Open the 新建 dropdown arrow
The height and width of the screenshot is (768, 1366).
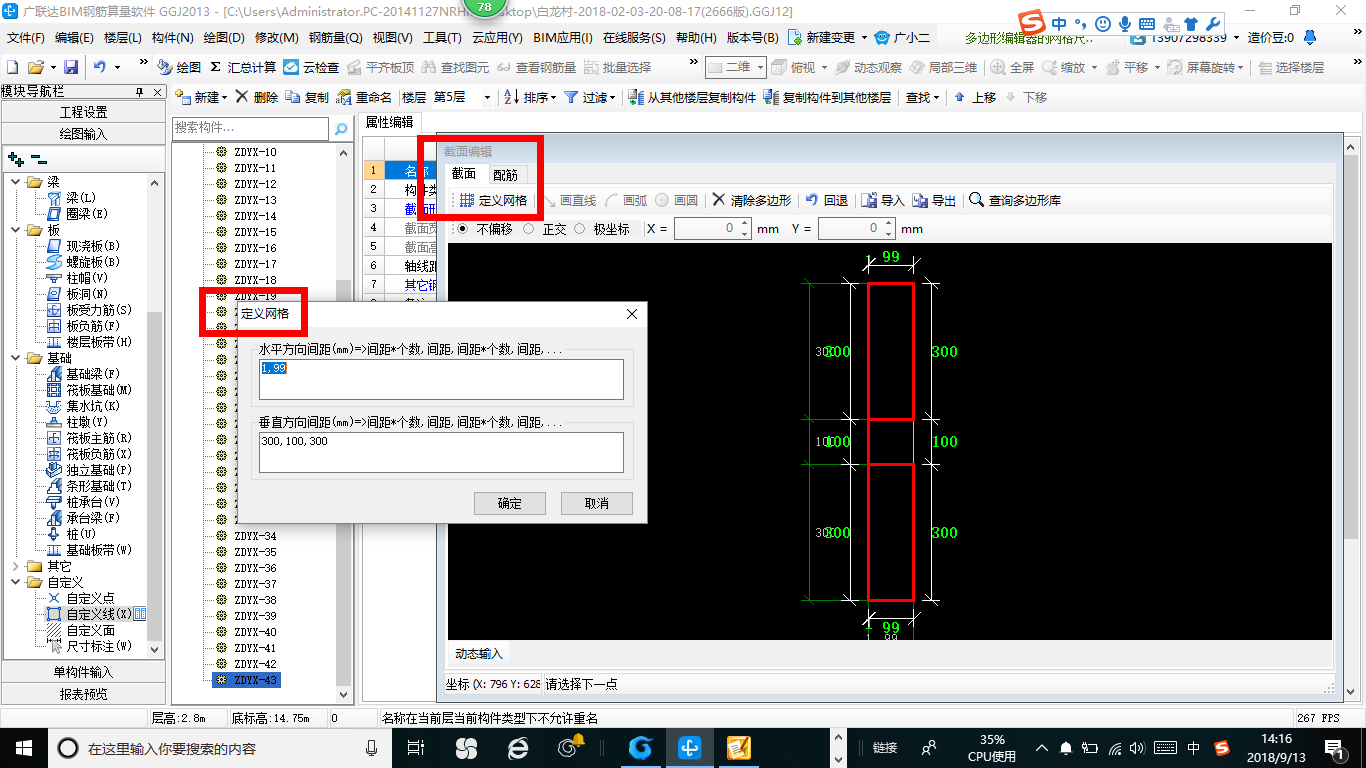(224, 98)
